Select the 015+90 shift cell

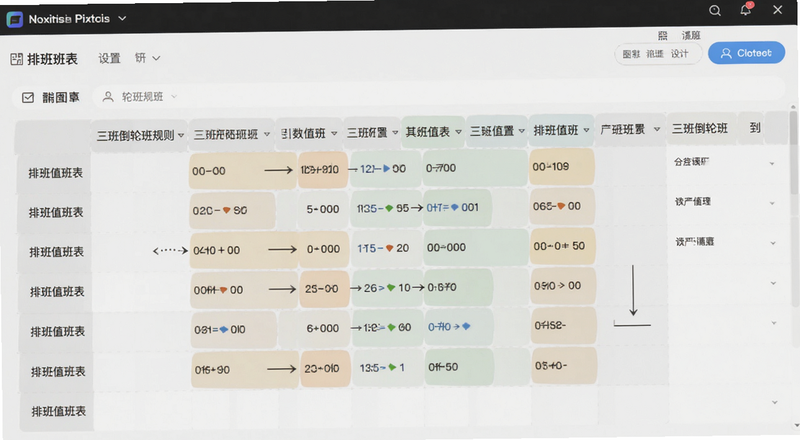244,370
